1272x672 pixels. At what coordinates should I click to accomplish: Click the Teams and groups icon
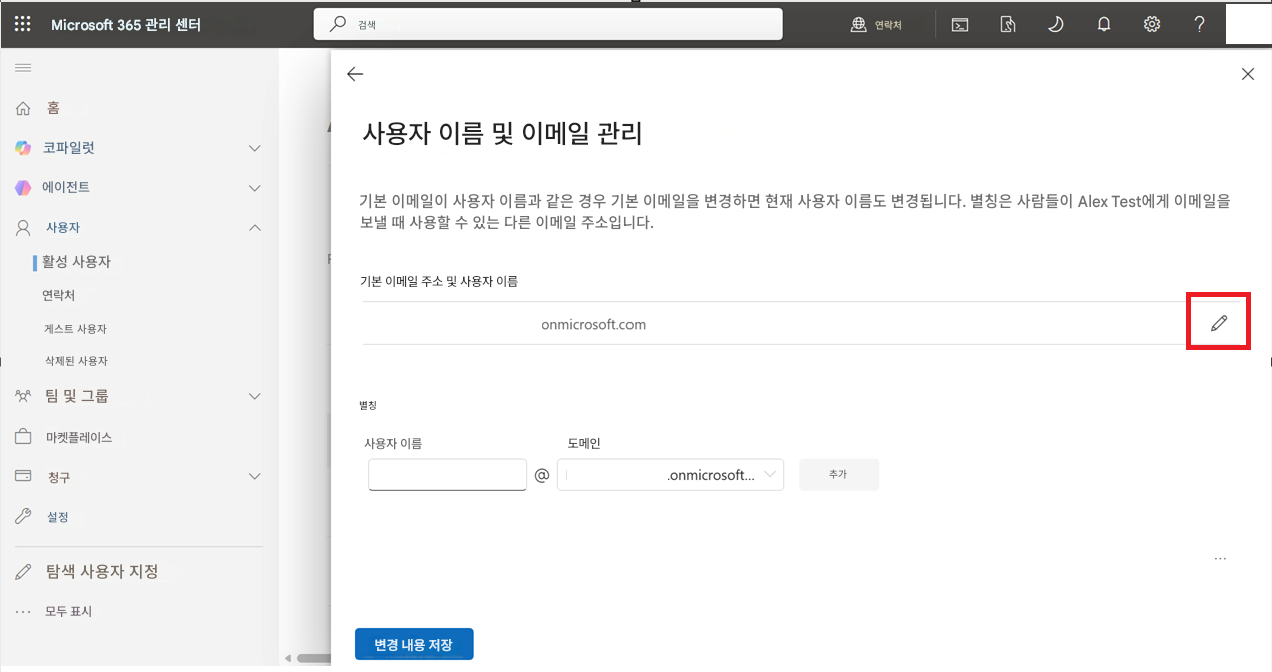coord(23,396)
